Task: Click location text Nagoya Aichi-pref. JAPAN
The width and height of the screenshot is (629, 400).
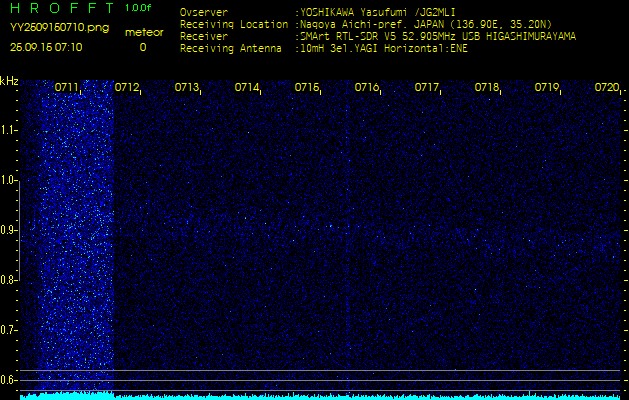Action: pyautogui.click(x=373, y=24)
